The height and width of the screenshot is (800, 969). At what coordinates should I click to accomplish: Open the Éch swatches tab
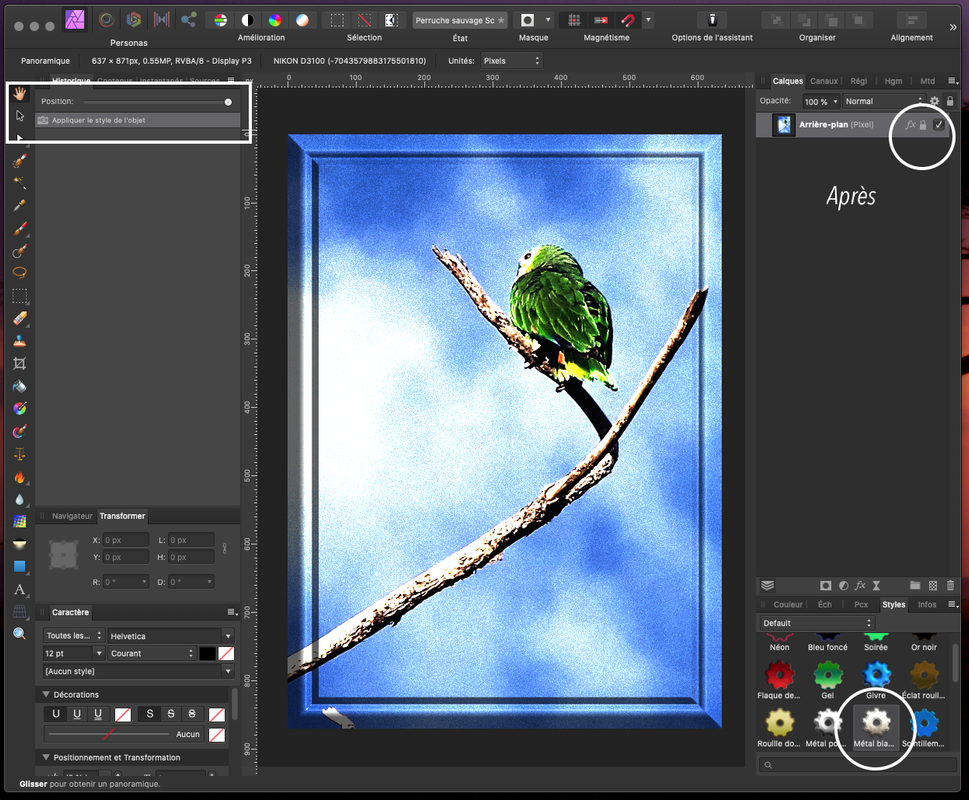tap(824, 604)
